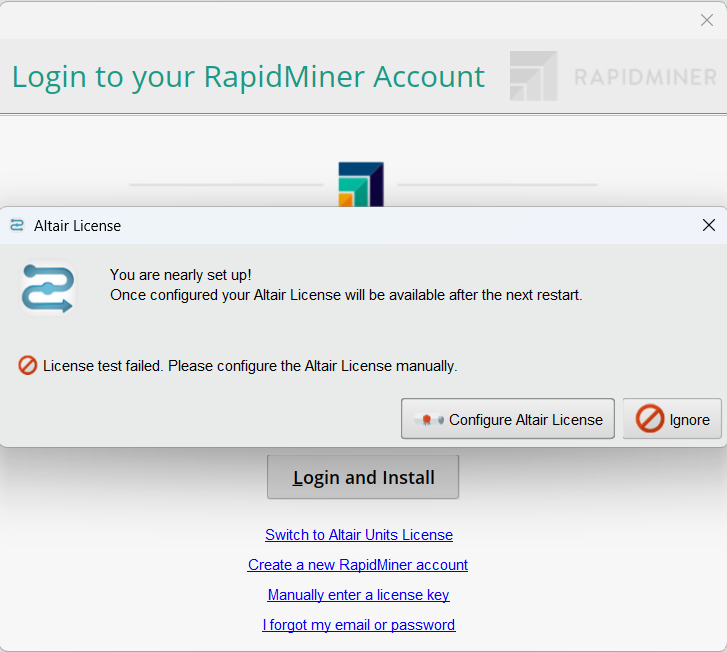Click the 'Once configured your Altair License' sentence
Screen dimensions: 727x652
tap(346, 295)
